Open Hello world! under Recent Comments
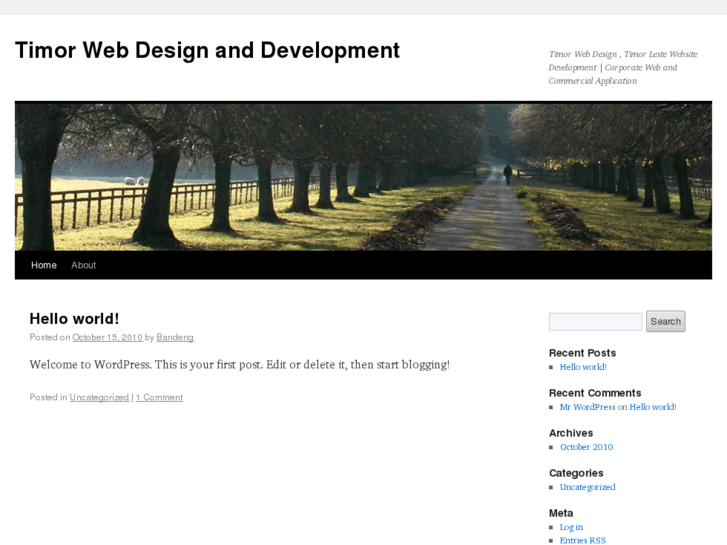727x545 pixels. (x=653, y=407)
